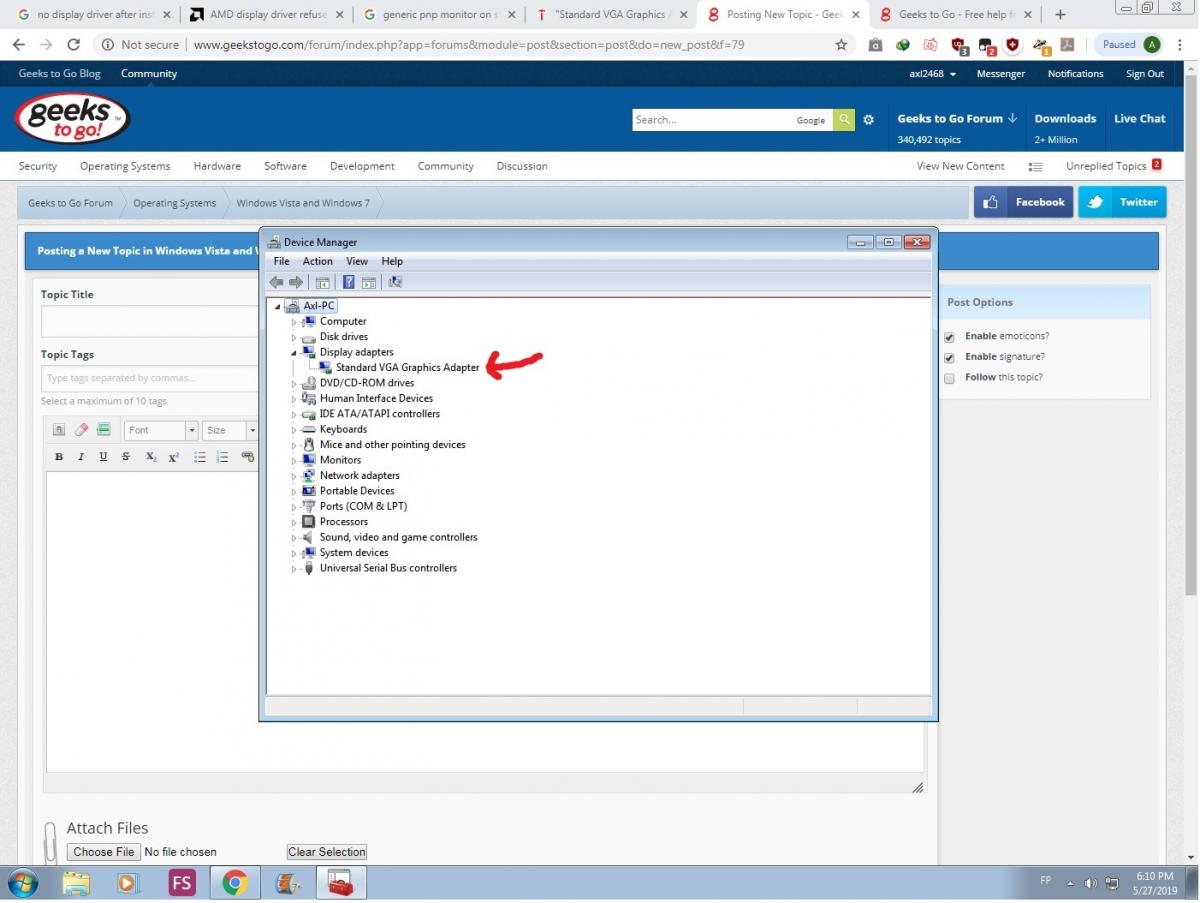Screen dimensions: 1200x903
Task: Open the Hardware navigation menu
Action: click(217, 166)
